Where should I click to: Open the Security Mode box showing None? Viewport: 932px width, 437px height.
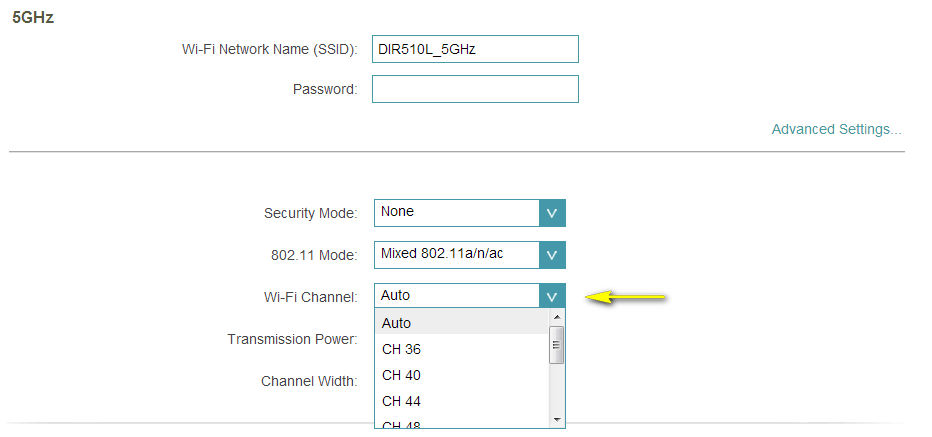point(457,213)
